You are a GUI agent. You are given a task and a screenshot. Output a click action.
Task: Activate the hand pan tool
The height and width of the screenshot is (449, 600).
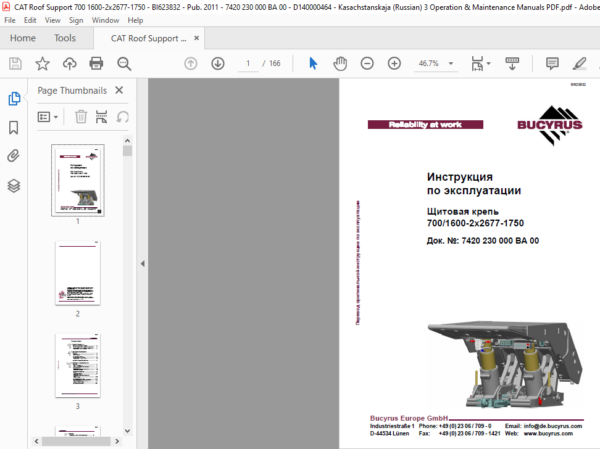pos(340,64)
